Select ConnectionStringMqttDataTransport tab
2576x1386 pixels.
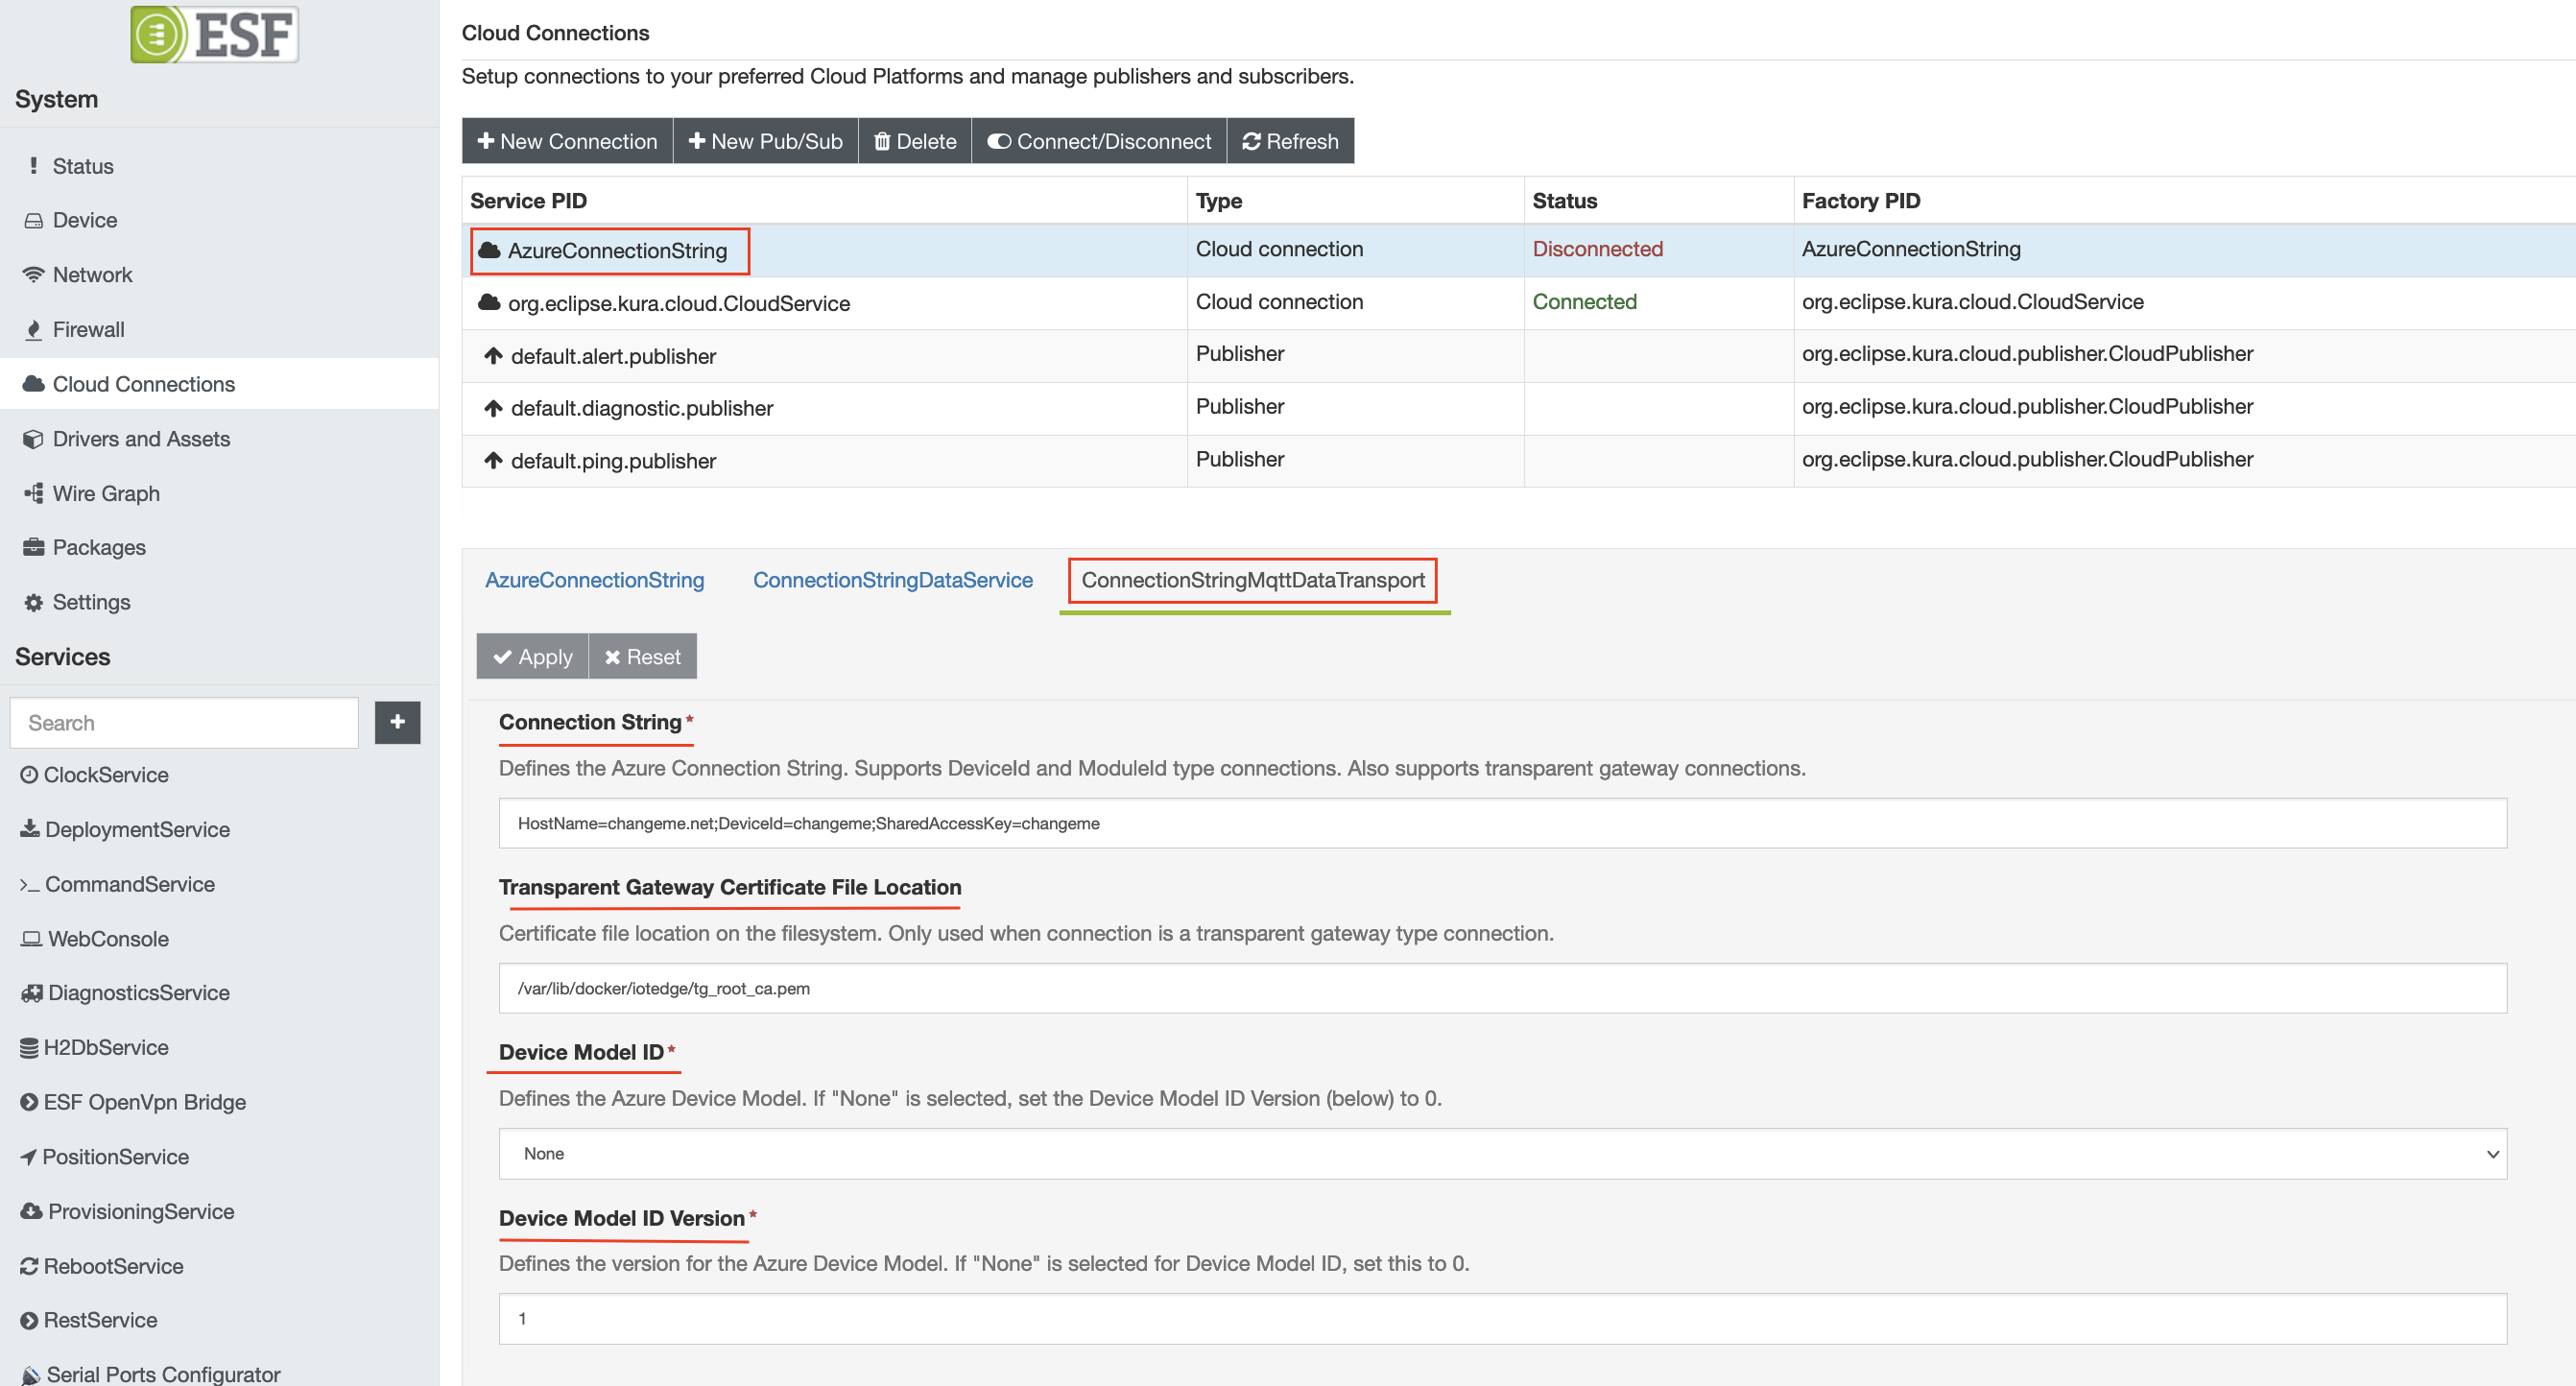(1253, 580)
